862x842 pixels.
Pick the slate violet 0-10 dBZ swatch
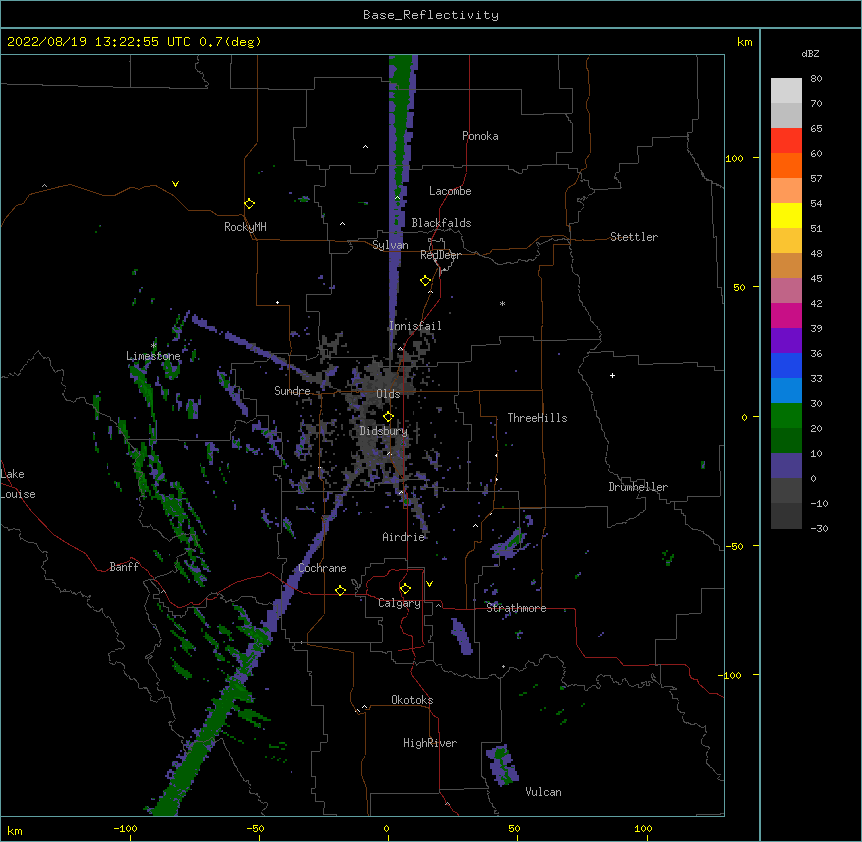(786, 466)
